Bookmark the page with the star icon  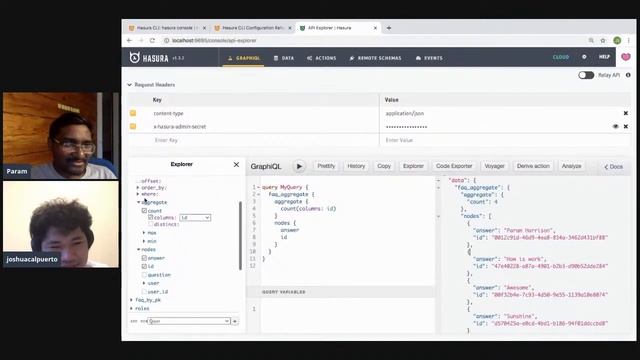(603, 40)
